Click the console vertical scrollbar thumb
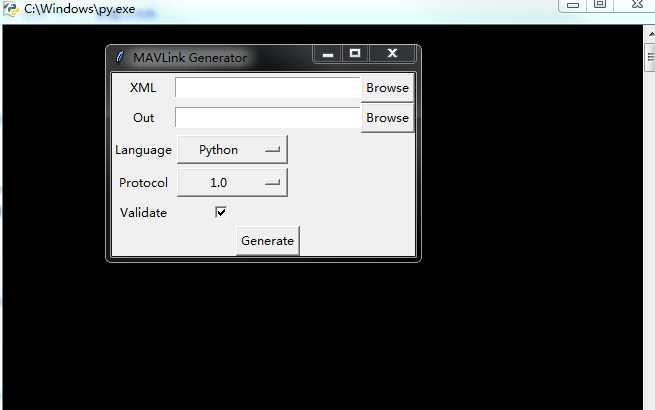655x410 pixels. coord(651,57)
